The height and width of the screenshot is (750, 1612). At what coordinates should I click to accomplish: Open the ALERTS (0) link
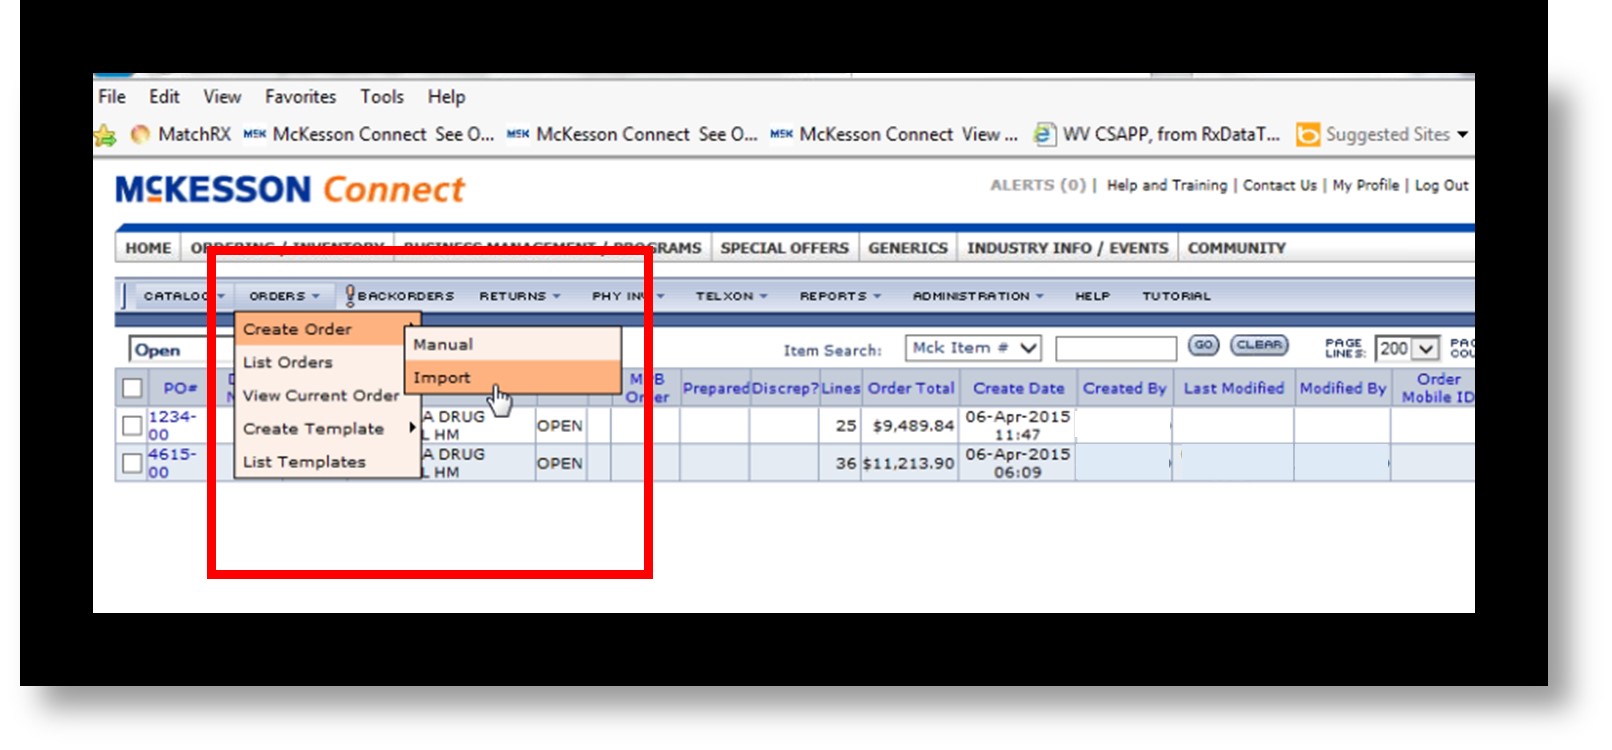pyautogui.click(x=1037, y=185)
